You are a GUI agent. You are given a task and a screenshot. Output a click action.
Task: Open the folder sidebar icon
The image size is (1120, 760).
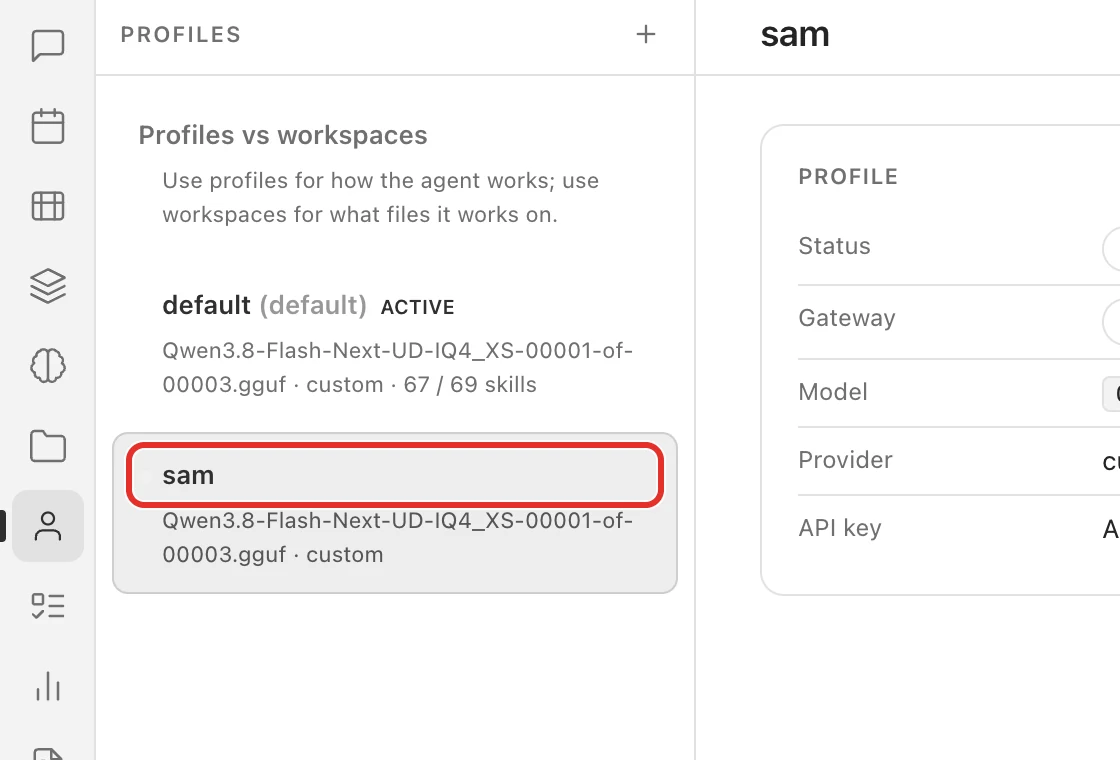tap(48, 446)
